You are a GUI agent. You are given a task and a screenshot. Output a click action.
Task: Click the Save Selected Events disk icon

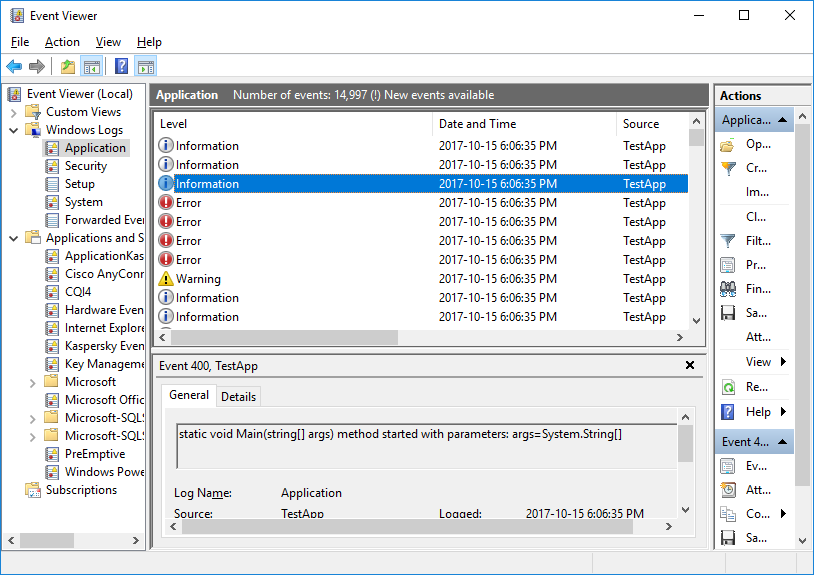[728, 538]
